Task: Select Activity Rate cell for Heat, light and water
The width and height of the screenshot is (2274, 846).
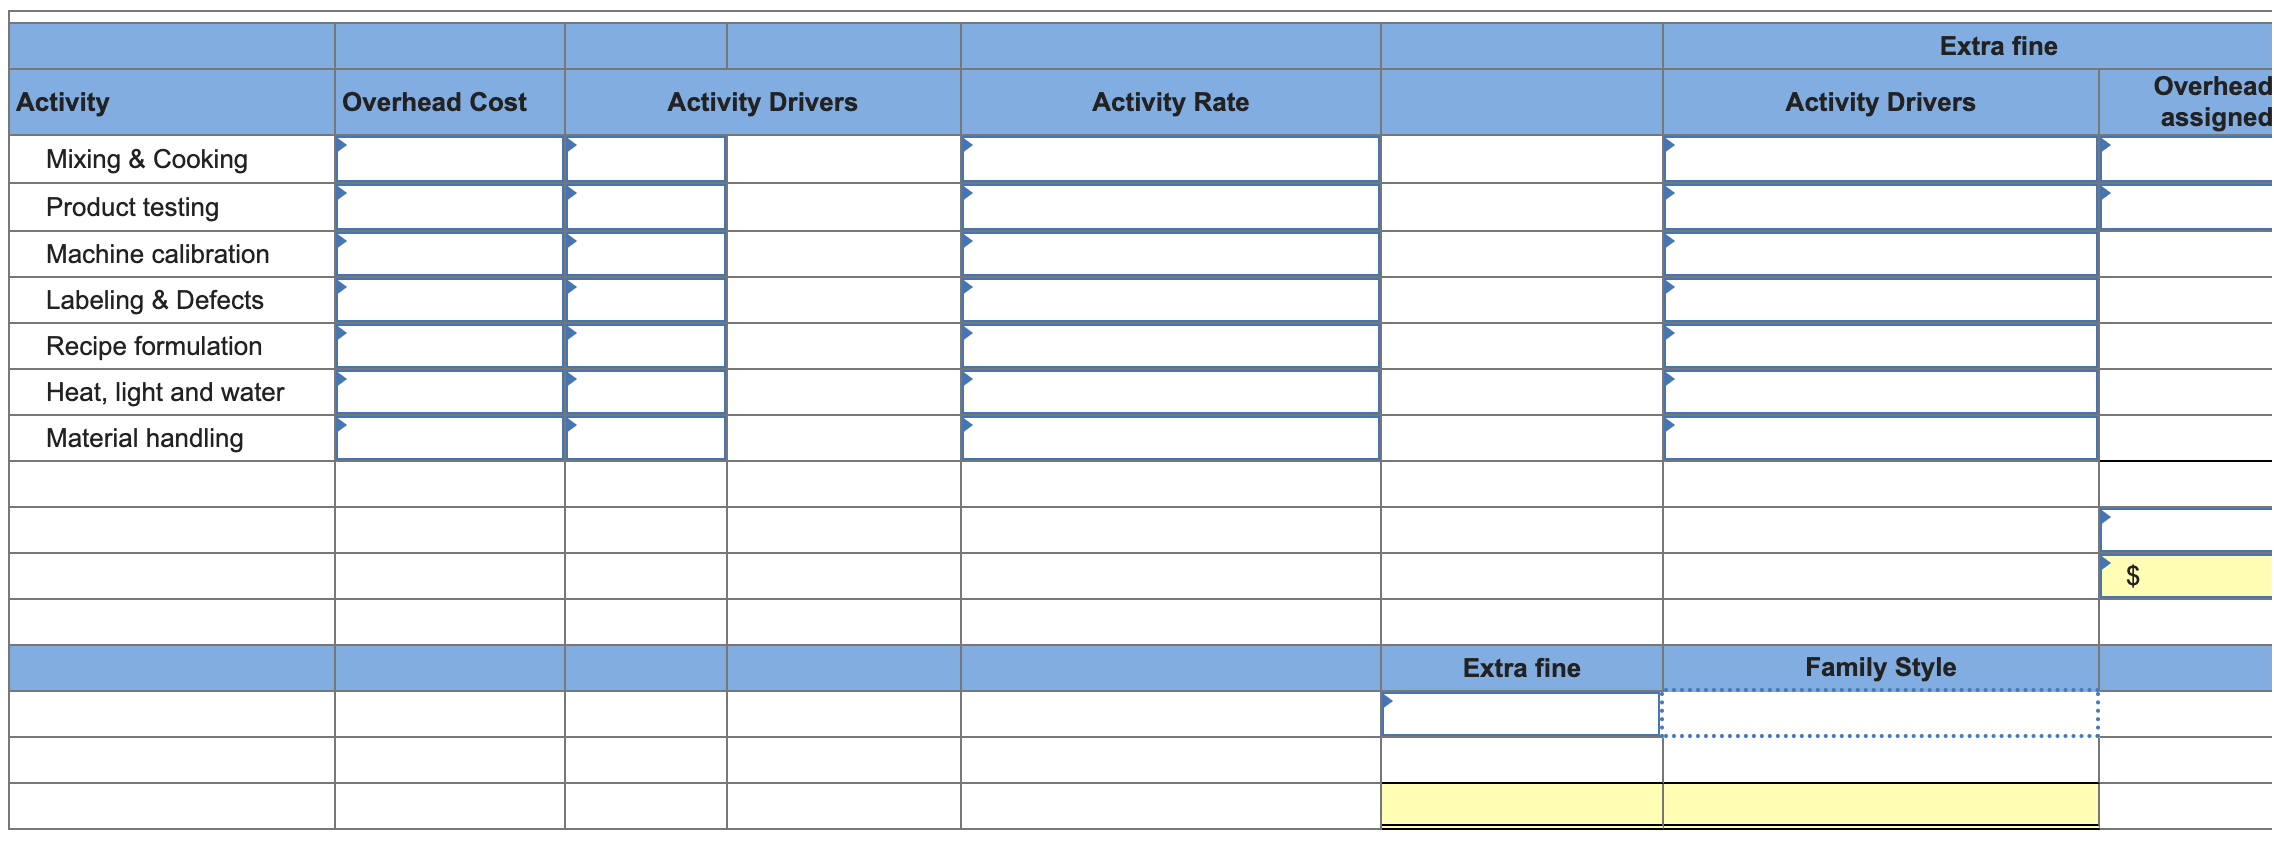Action: [1171, 392]
